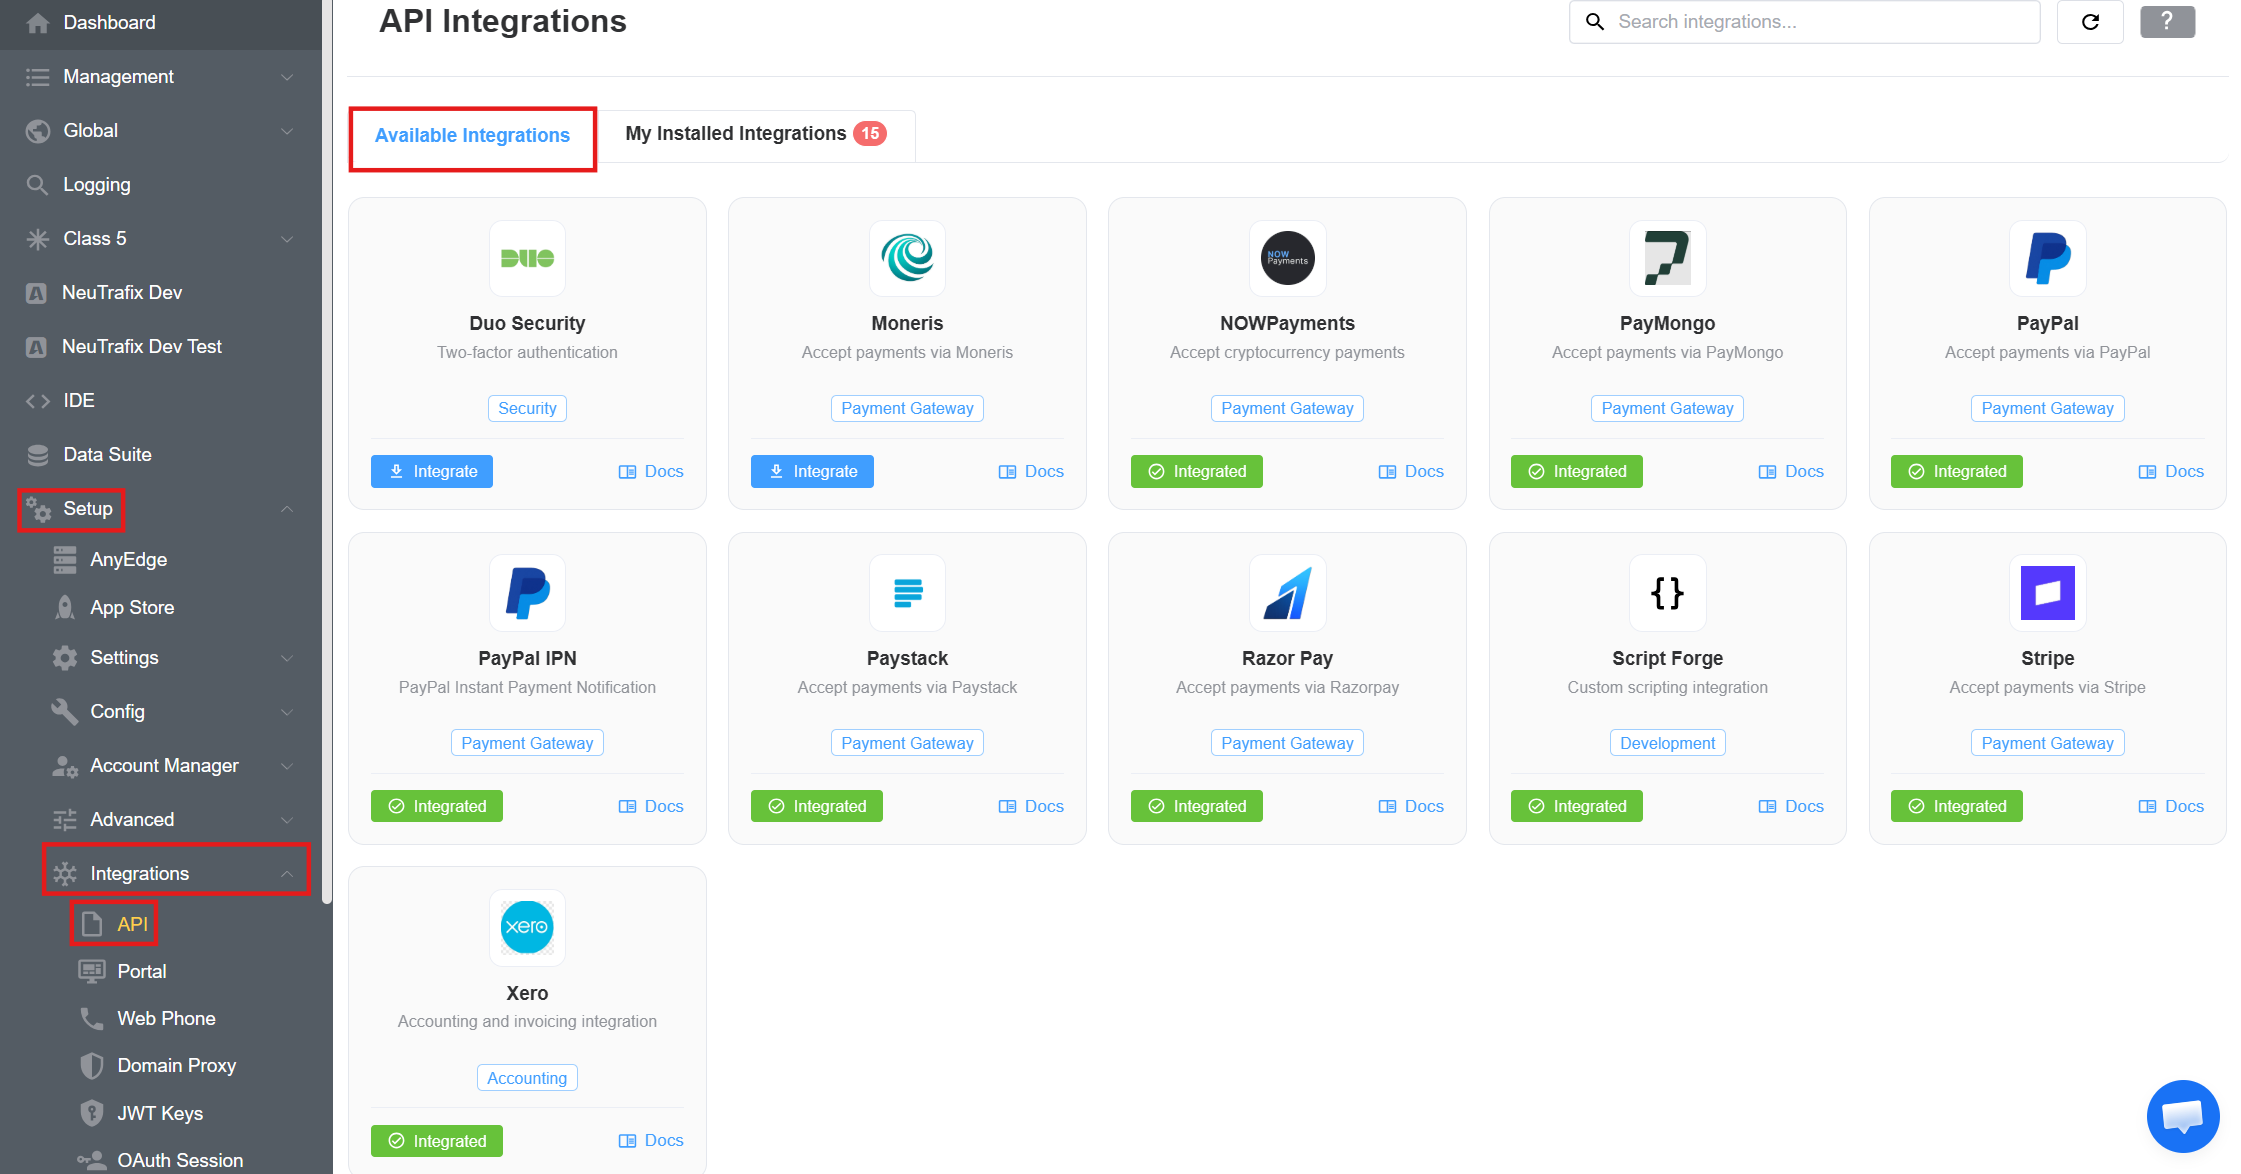Click Integrated button on PayPal card

pos(1956,471)
